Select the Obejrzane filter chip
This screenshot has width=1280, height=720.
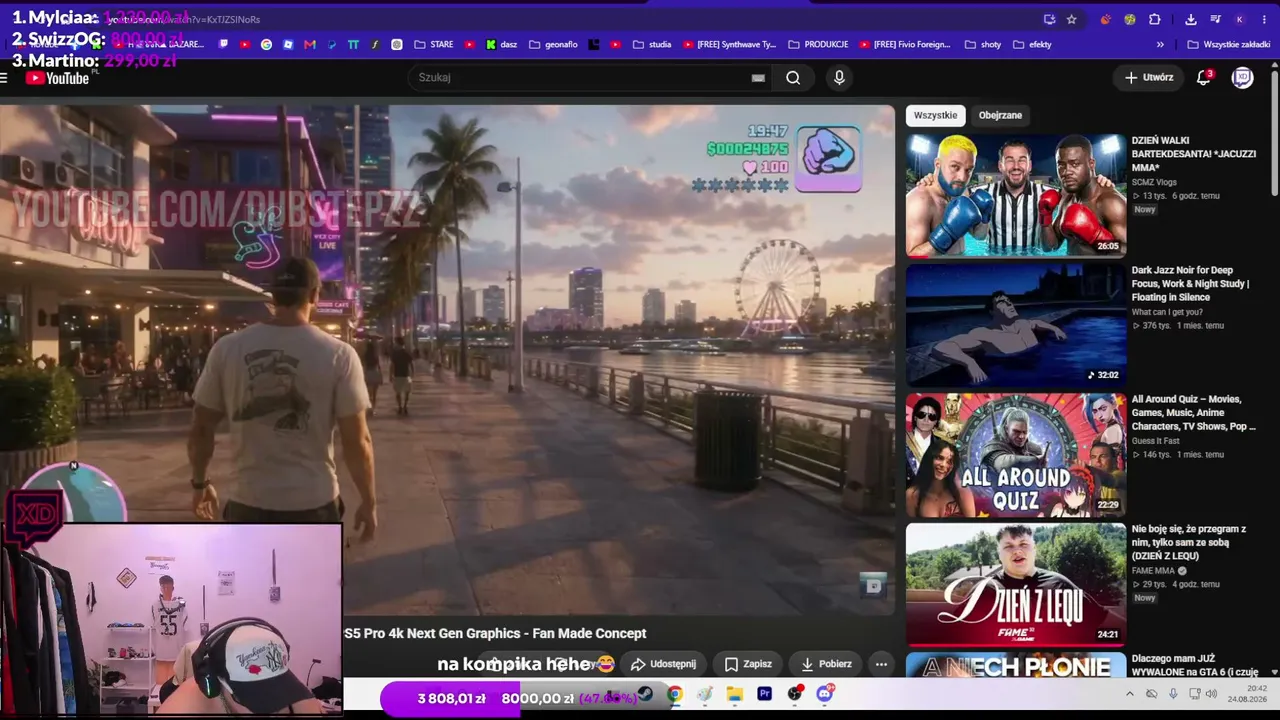click(x=1000, y=115)
